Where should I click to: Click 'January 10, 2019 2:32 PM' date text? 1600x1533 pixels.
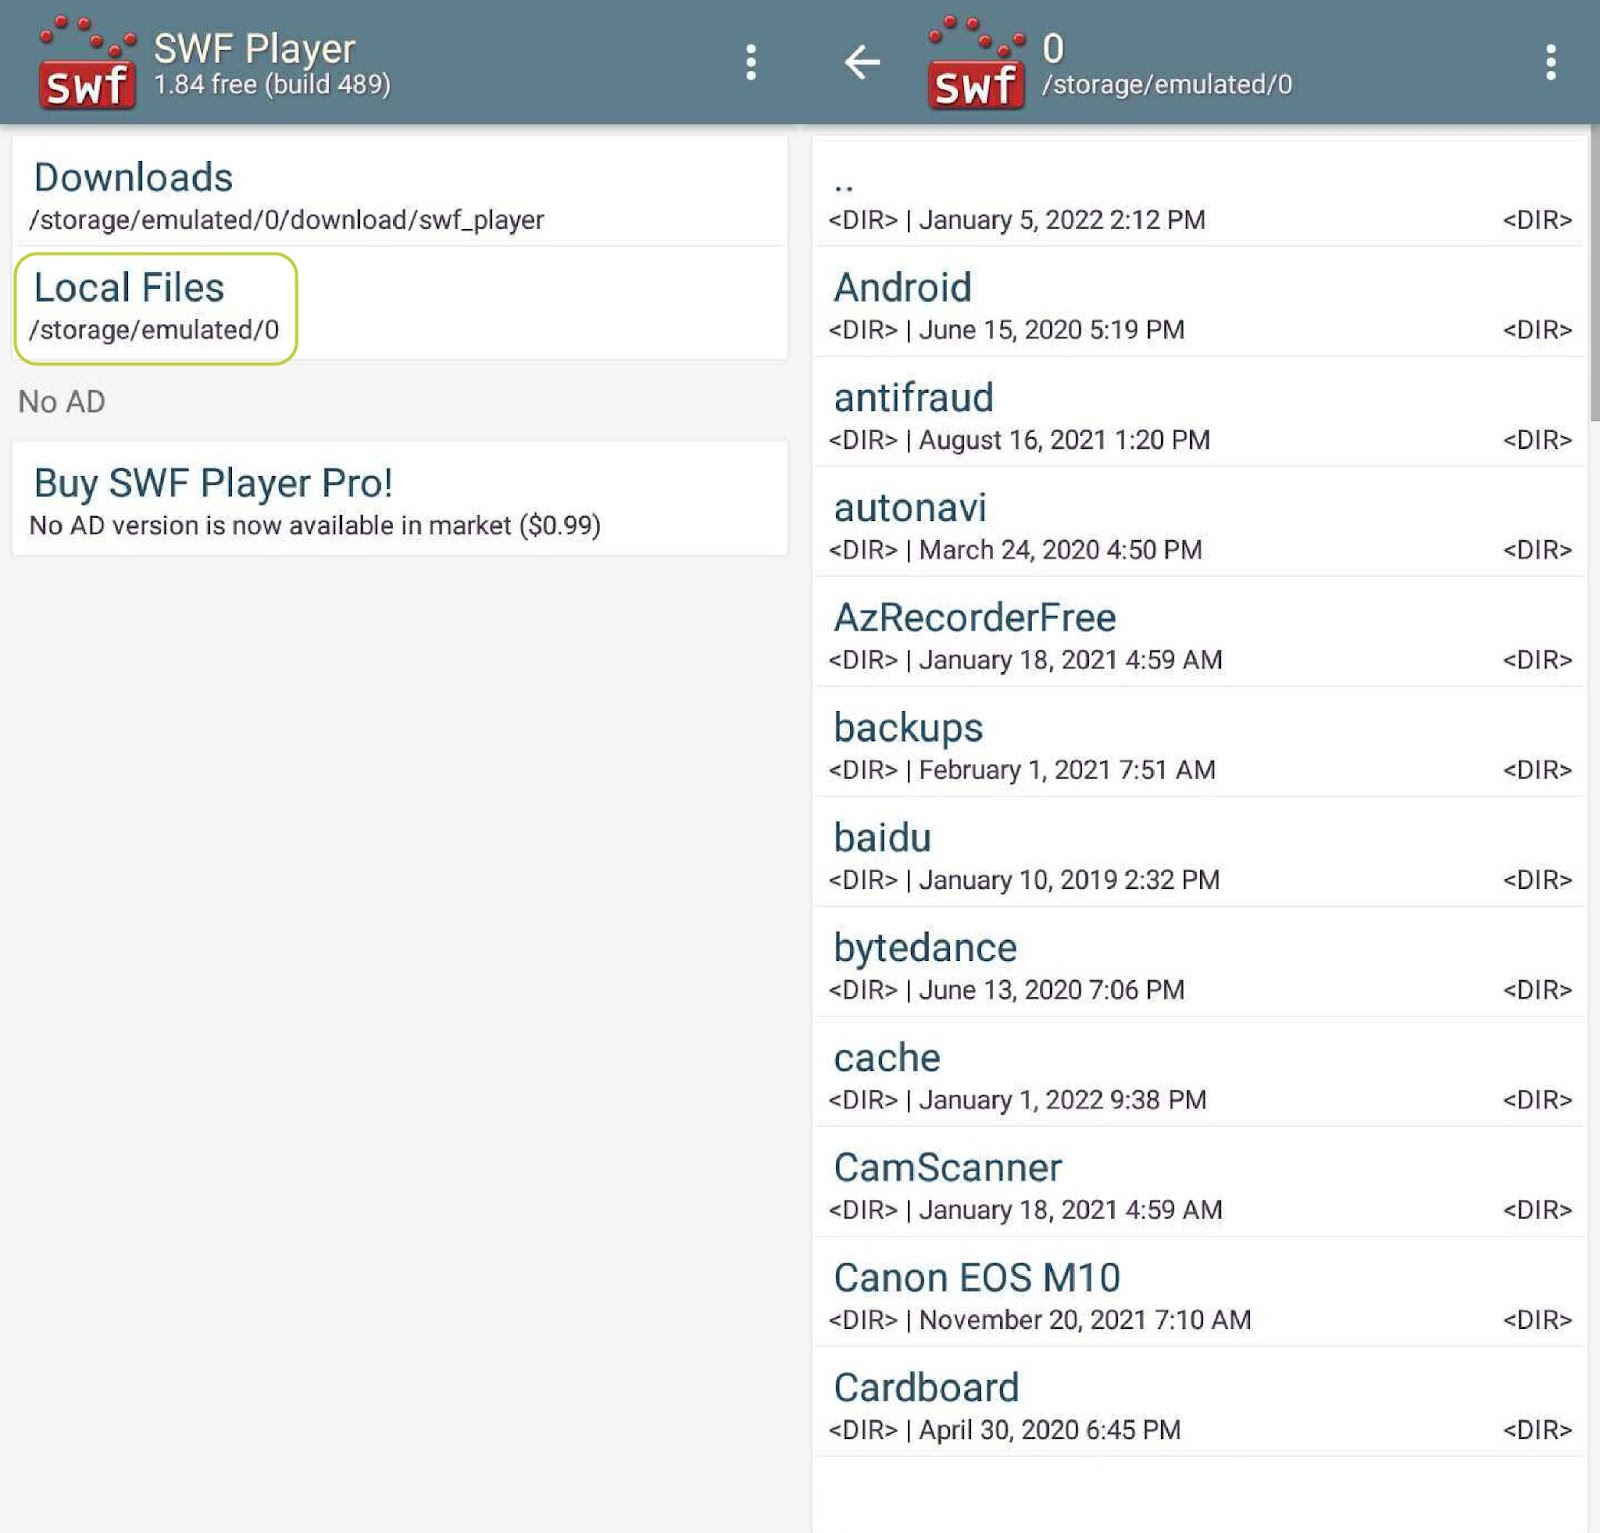(1069, 880)
